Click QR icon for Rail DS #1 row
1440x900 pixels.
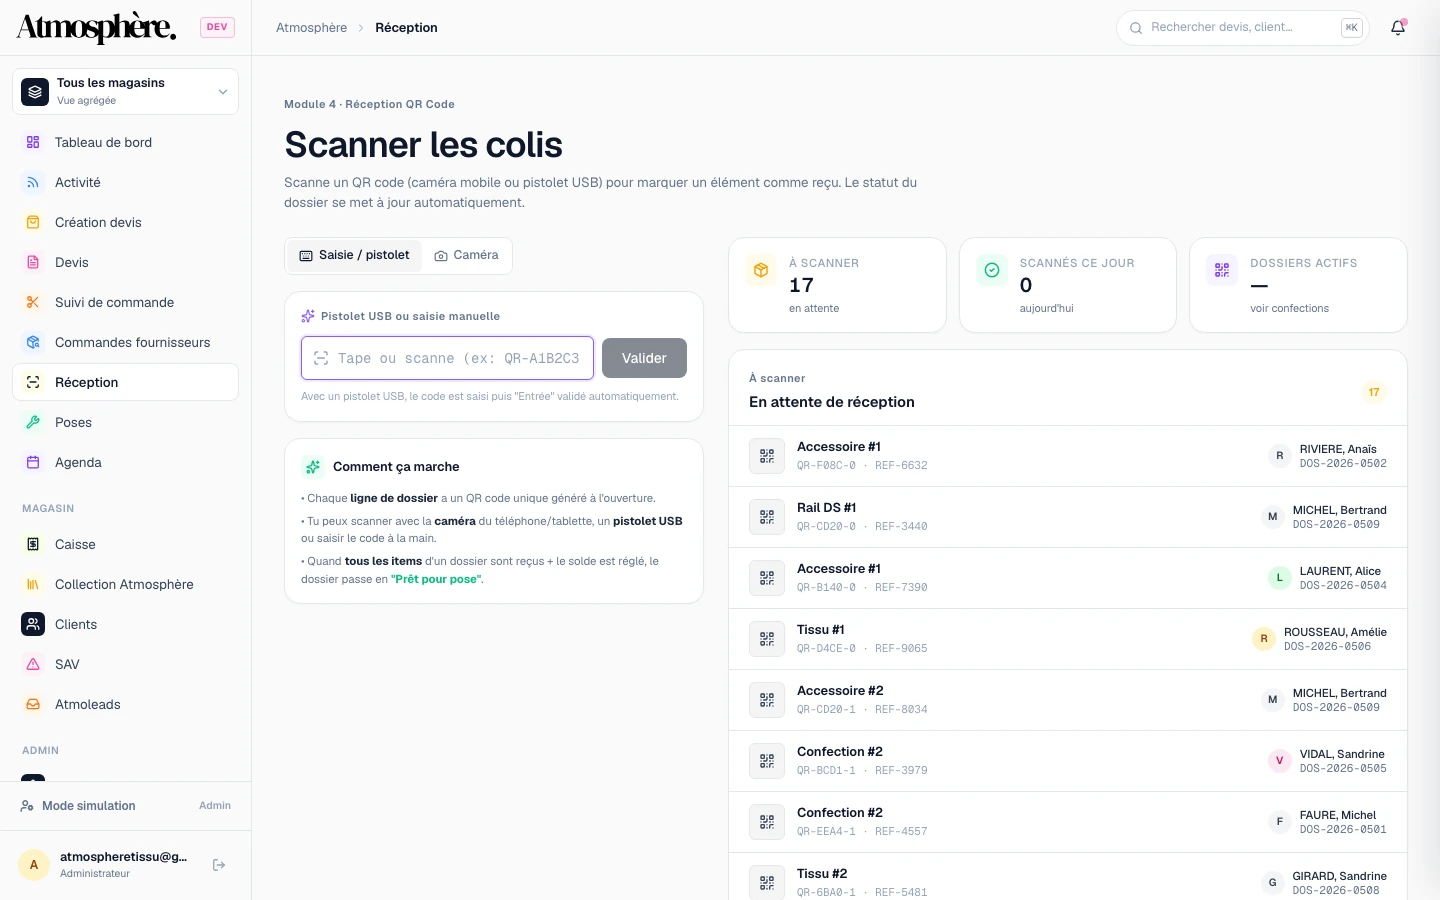(x=767, y=517)
